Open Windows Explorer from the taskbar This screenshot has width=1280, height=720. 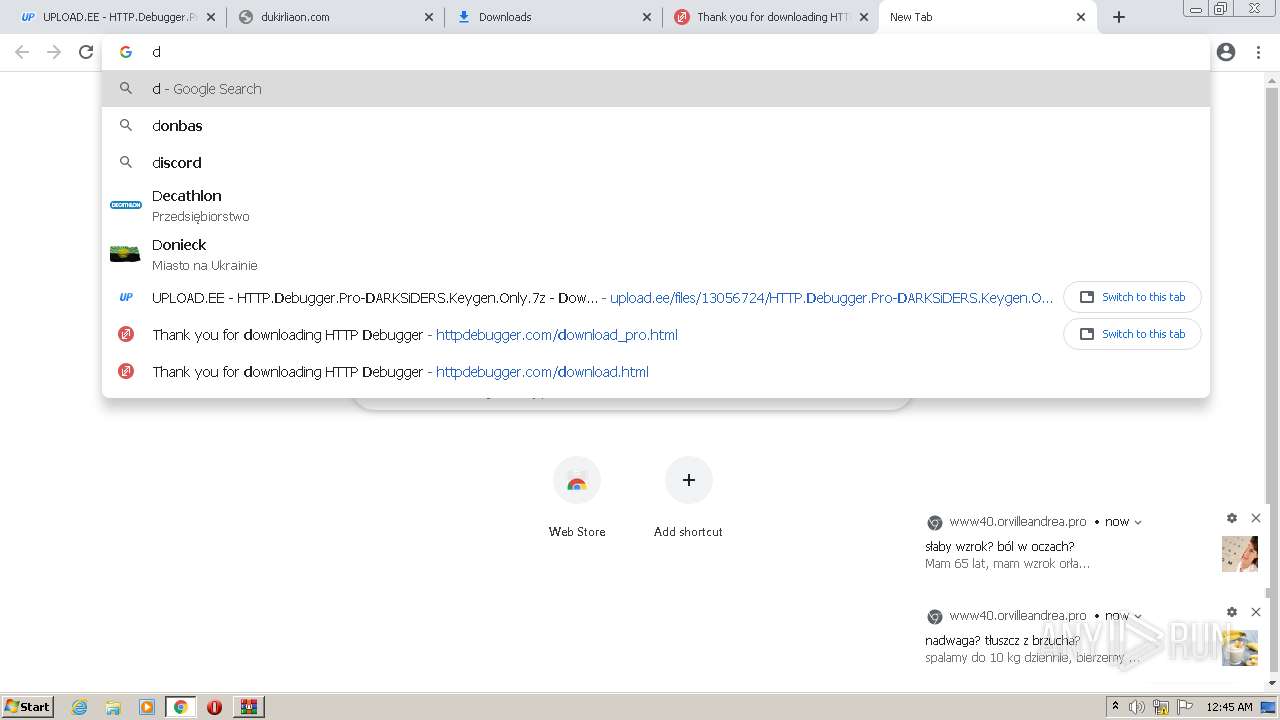point(113,707)
